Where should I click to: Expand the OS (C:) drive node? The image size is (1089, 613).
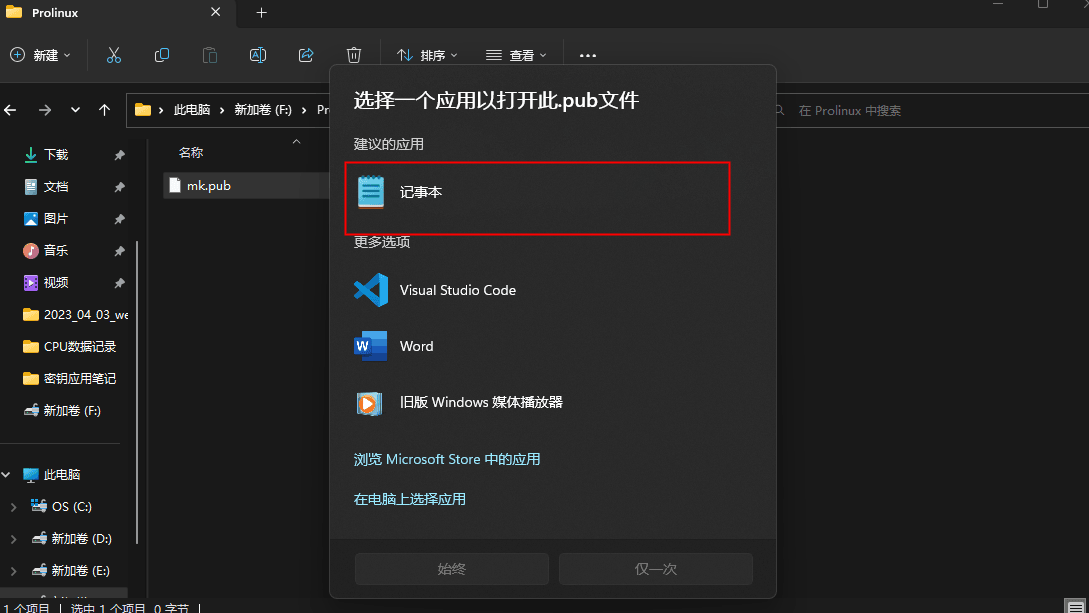click(13, 507)
